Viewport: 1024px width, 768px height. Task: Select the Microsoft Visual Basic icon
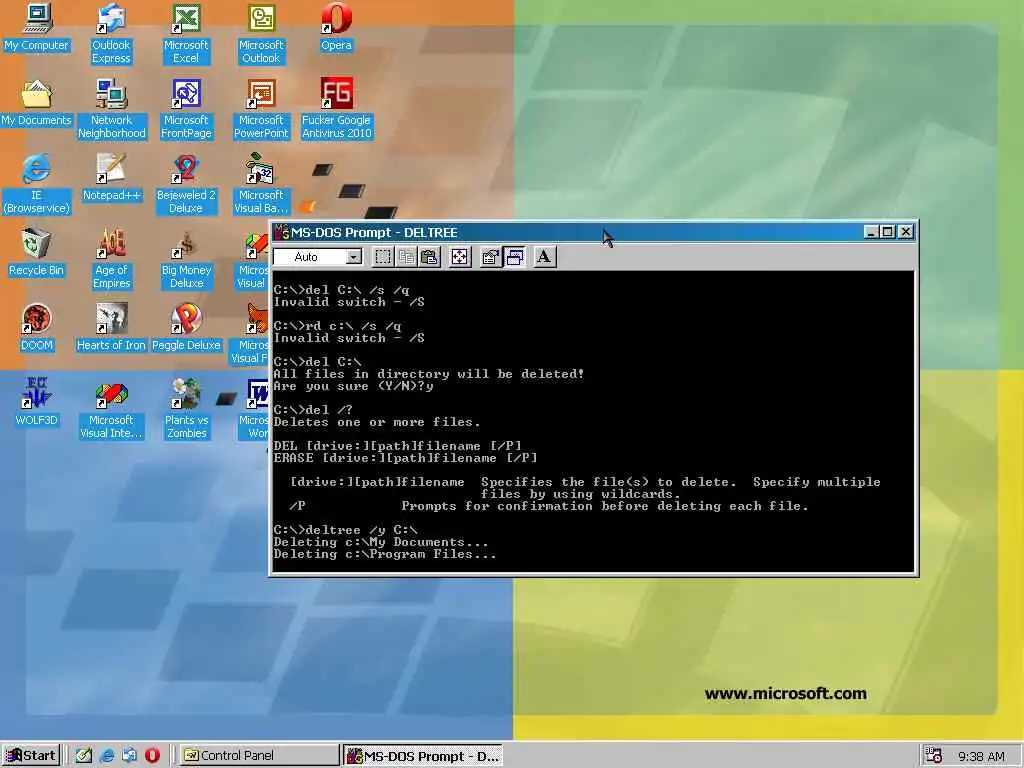pos(261,184)
